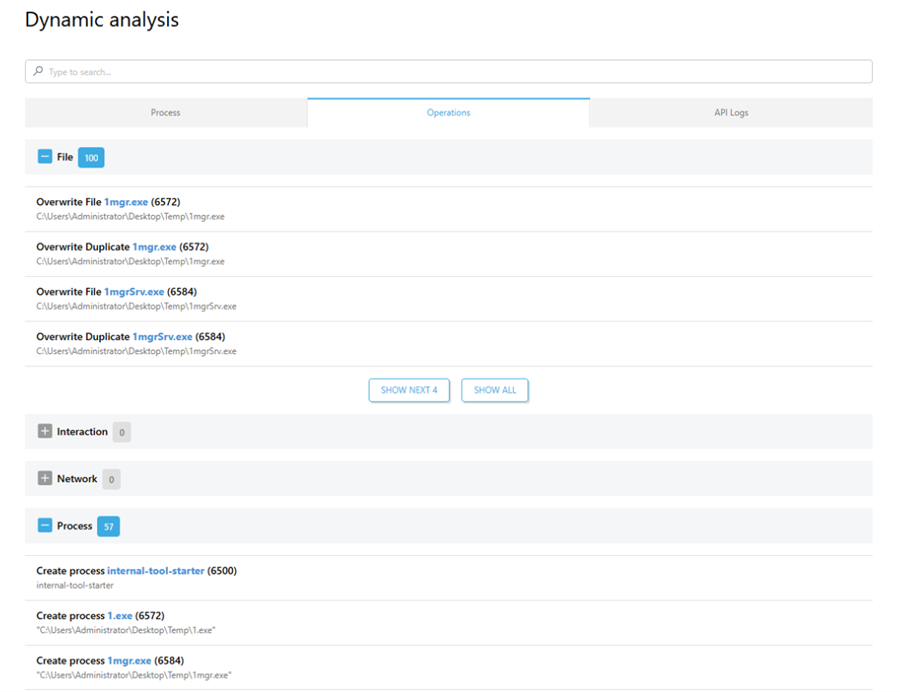The height and width of the screenshot is (692, 900).
Task: Click the Process count badge 57
Action: click(108, 527)
